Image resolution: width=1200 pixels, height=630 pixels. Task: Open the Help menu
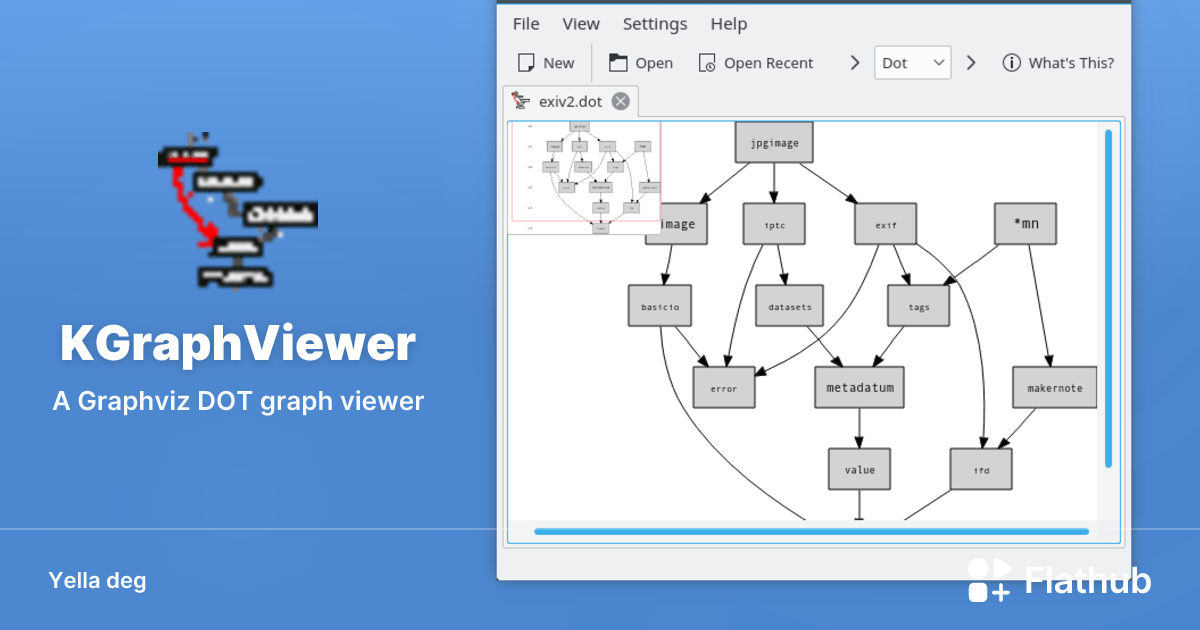[728, 23]
